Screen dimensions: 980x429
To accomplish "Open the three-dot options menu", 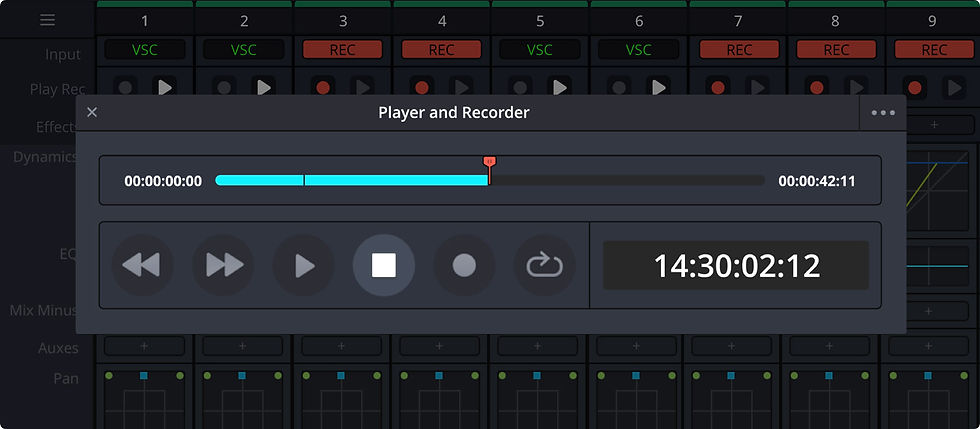I will tap(882, 113).
